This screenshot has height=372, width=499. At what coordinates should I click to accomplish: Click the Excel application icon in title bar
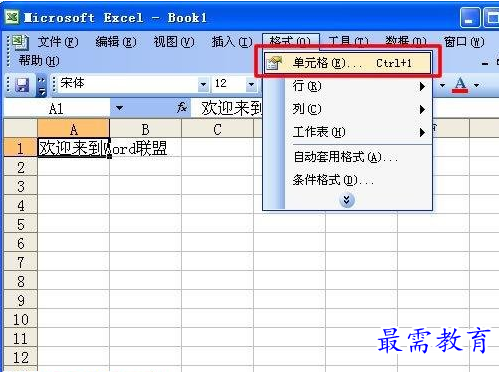click(x=12, y=17)
